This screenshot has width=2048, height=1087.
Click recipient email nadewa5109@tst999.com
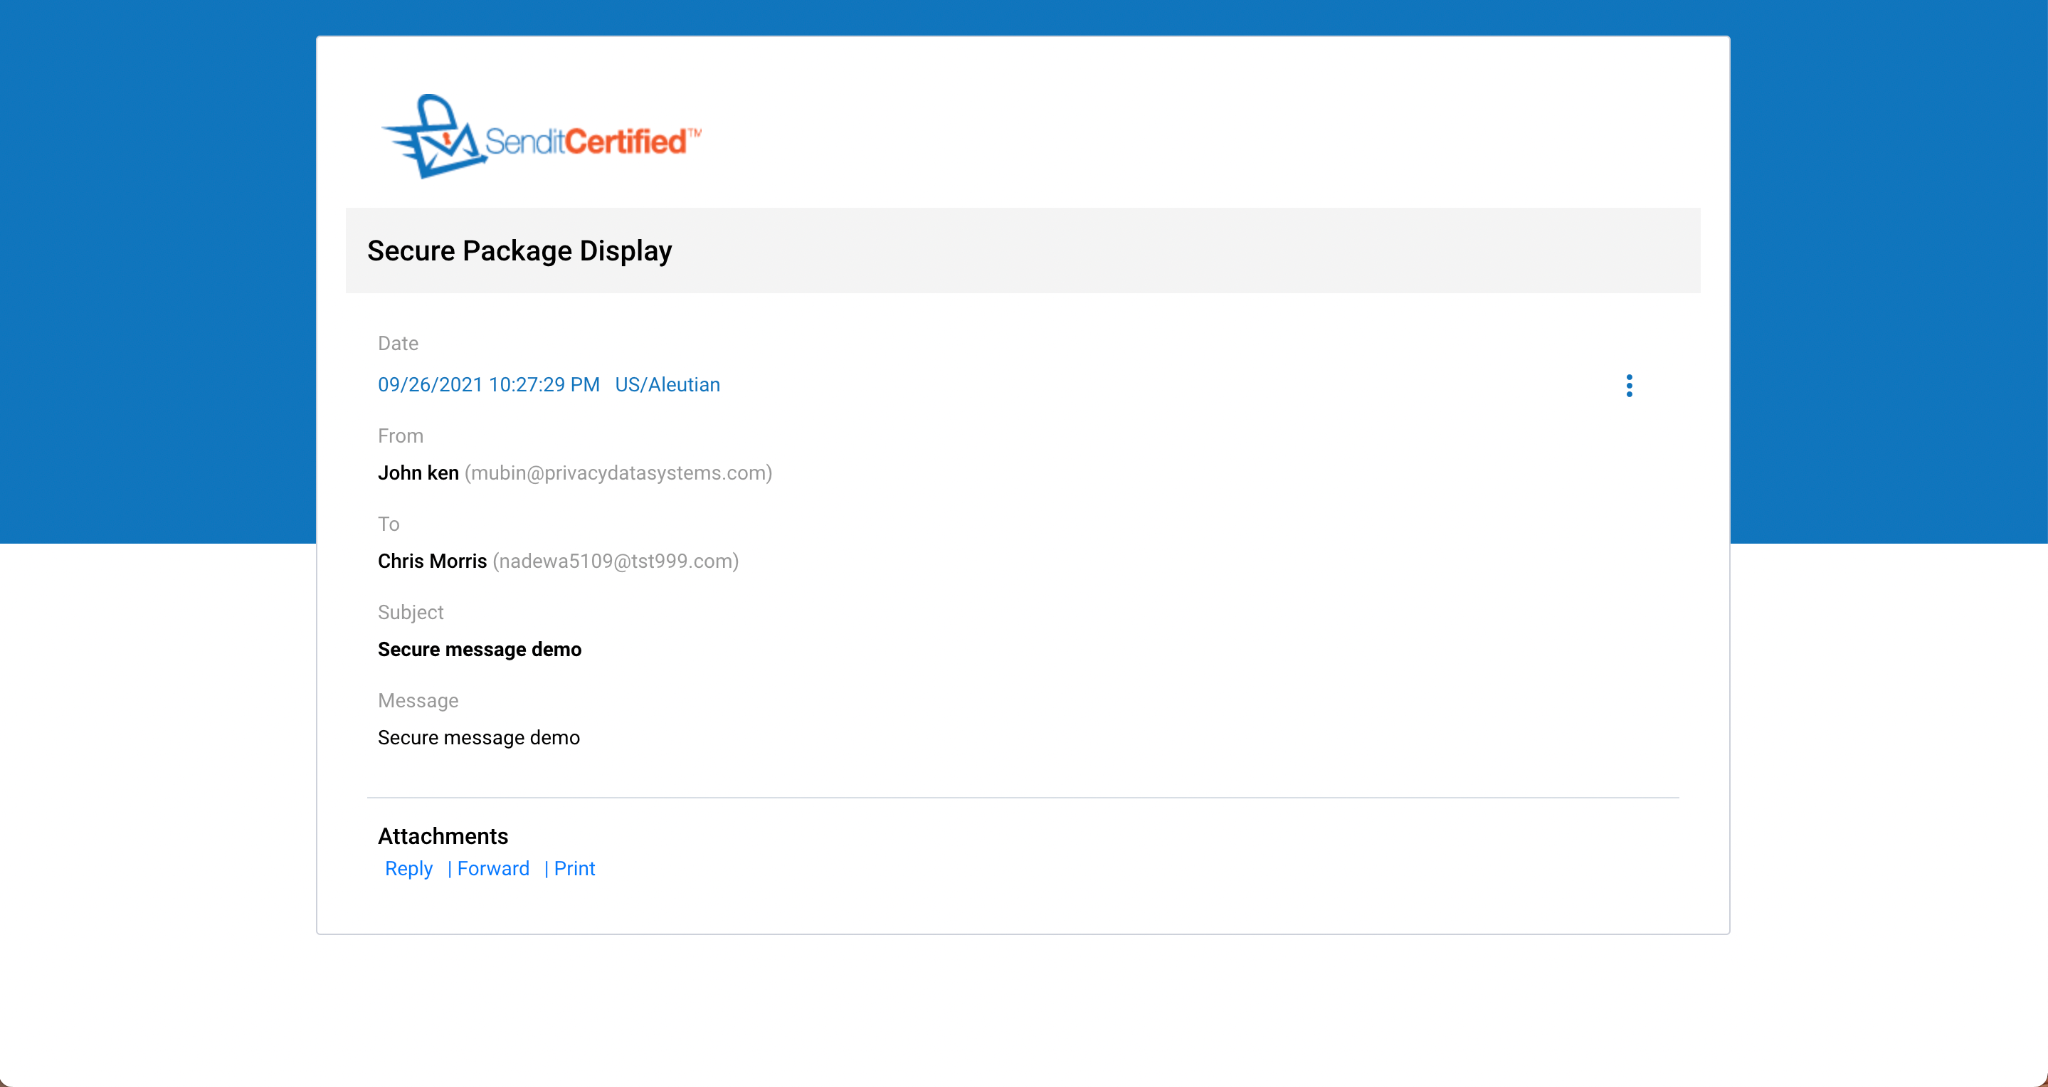click(x=615, y=561)
